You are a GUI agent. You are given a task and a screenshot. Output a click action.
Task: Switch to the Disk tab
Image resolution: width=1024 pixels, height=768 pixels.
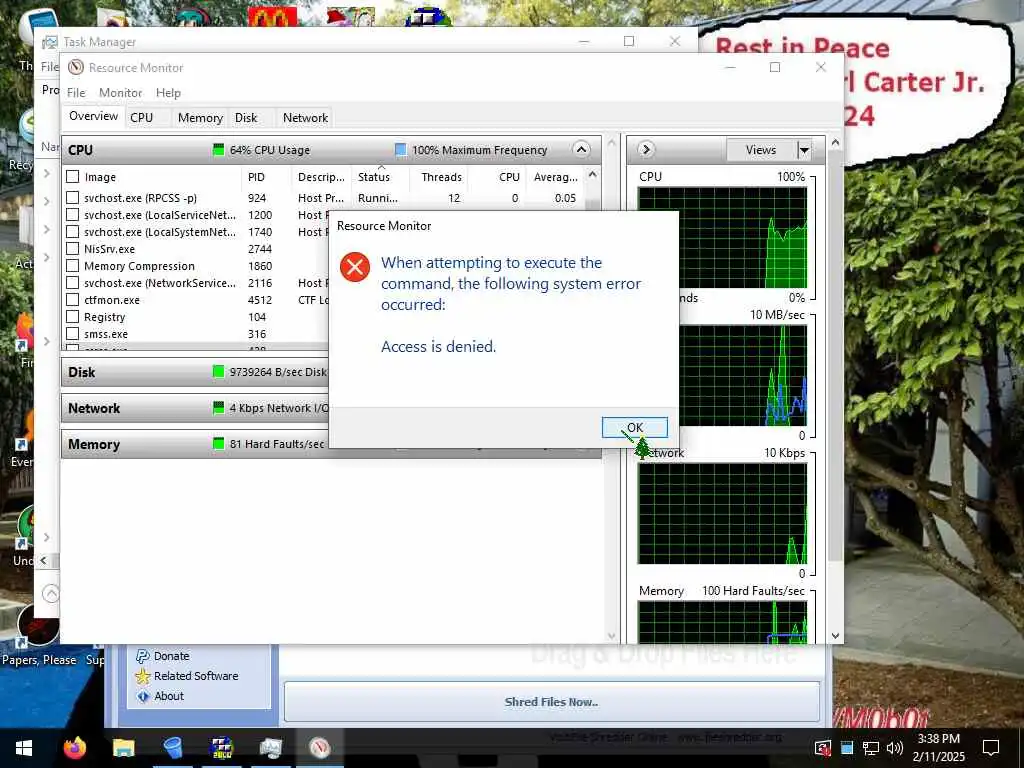[x=246, y=118]
